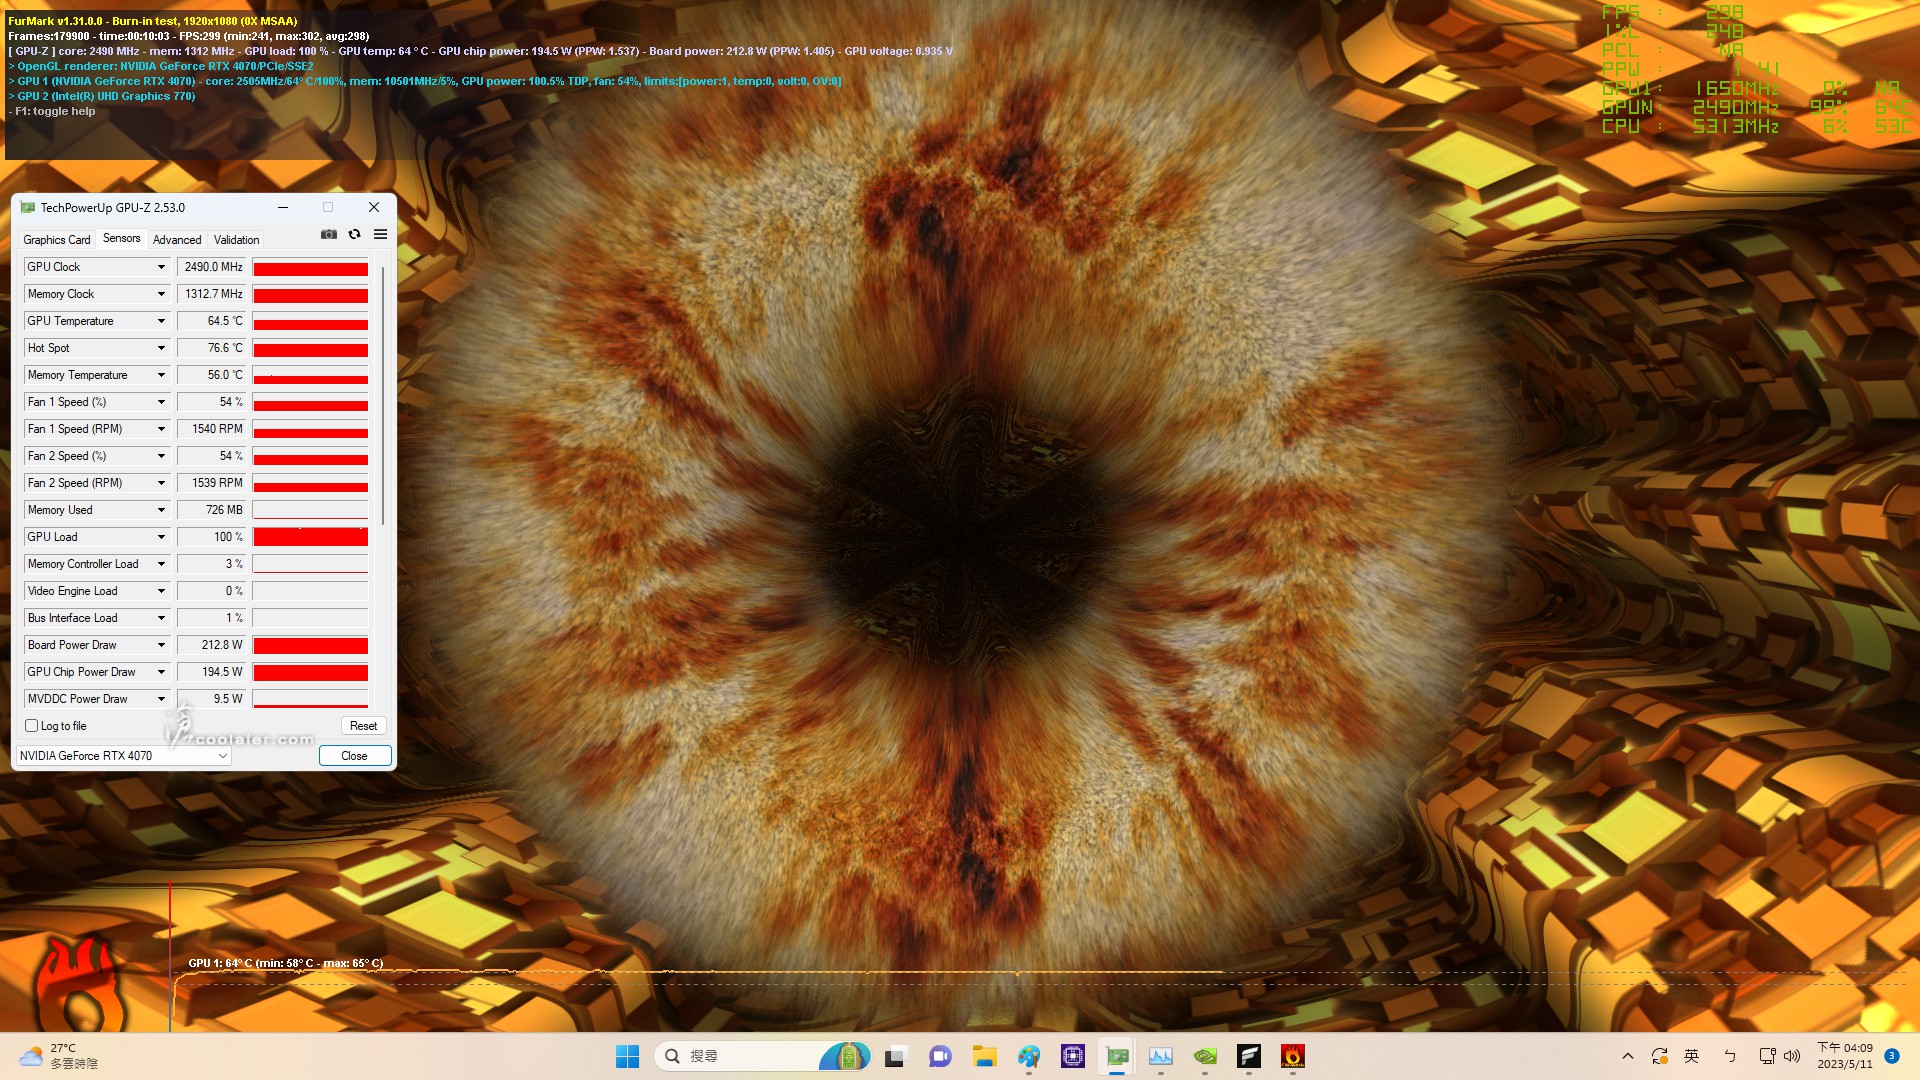Open the CPU-Z chip taskbar icon
Viewport: 1920px width, 1080px height.
1073,1056
